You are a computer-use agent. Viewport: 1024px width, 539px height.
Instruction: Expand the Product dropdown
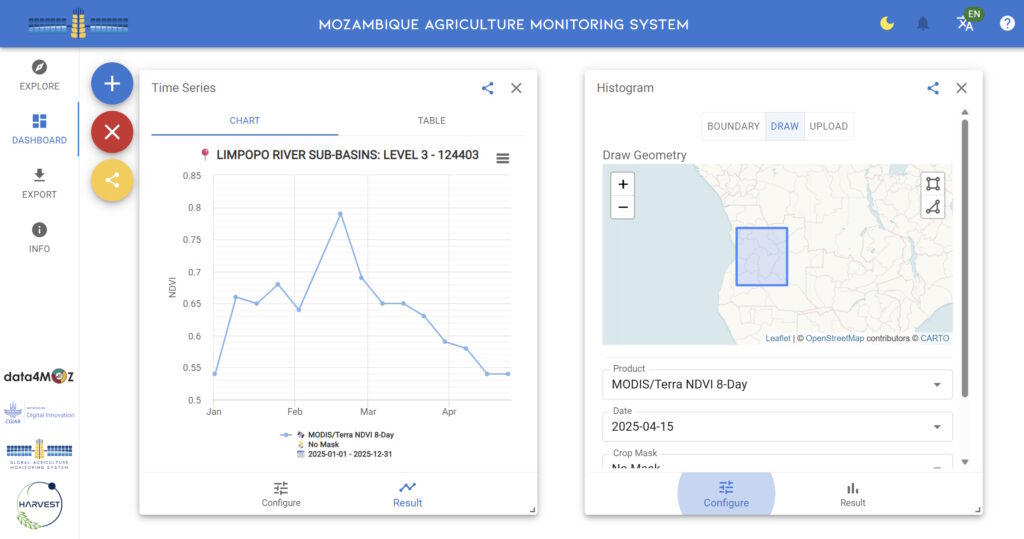[777, 384]
